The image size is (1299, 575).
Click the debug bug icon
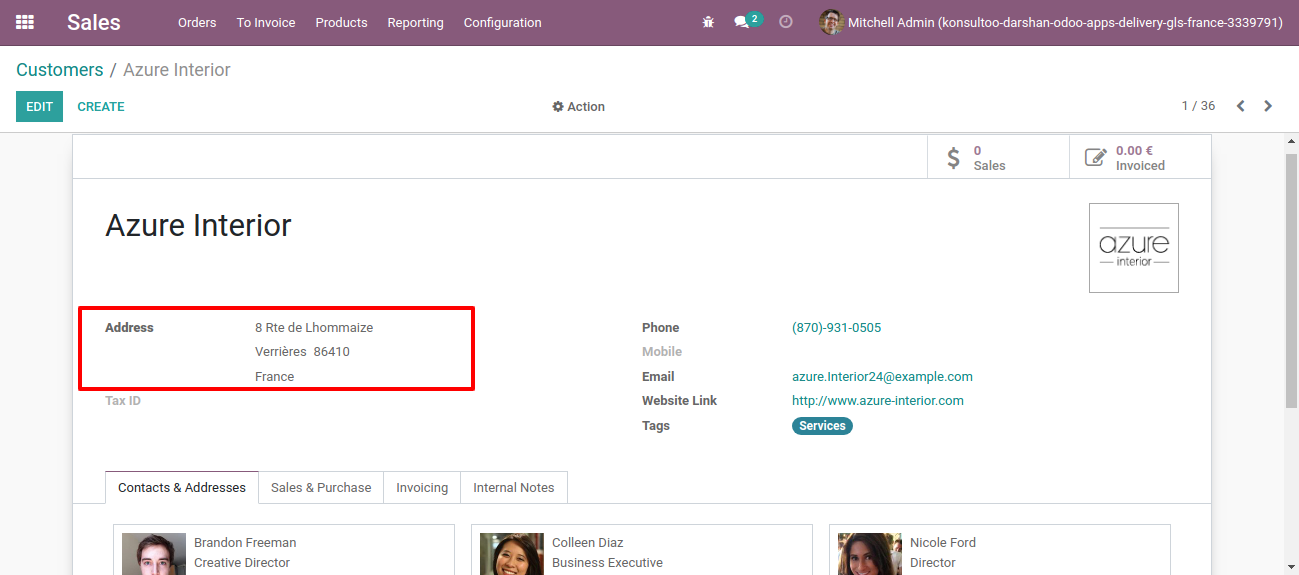(708, 22)
